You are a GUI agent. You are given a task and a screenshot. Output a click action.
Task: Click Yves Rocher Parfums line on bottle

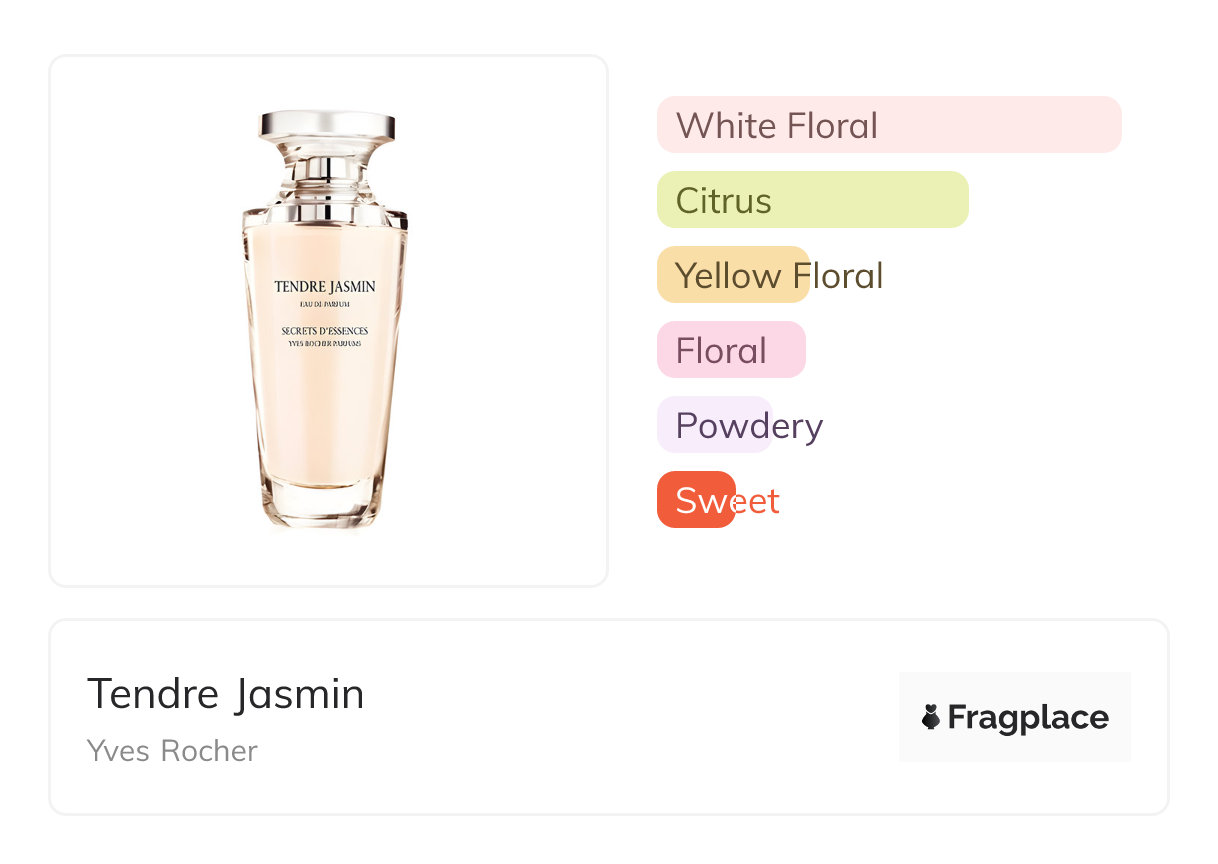pos(324,343)
